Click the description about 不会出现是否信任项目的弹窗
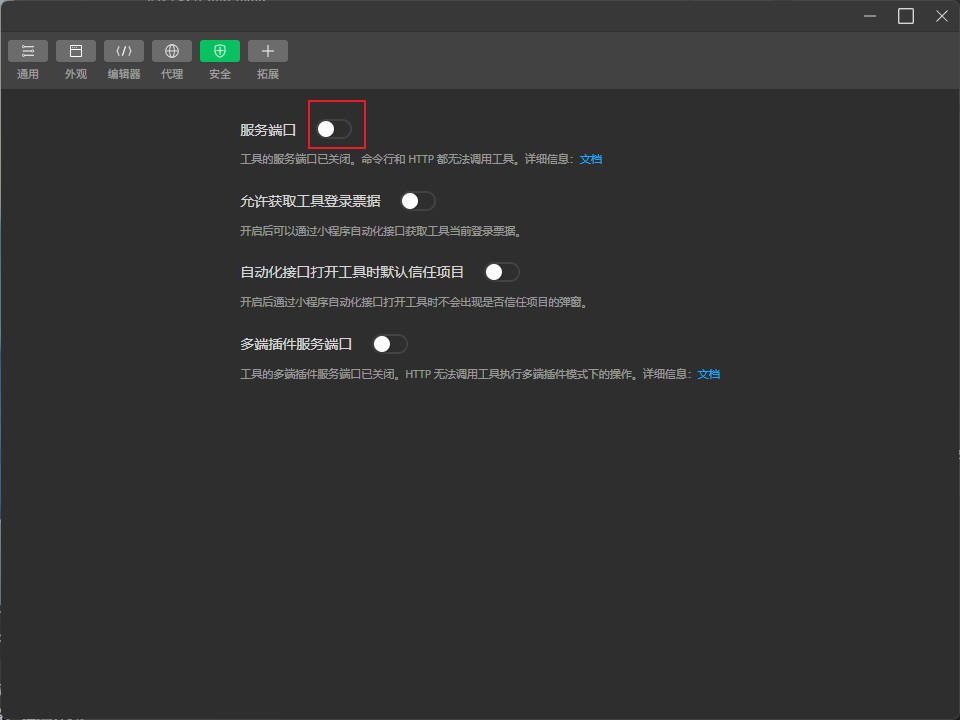Screen dimensions: 960x720 (414, 302)
